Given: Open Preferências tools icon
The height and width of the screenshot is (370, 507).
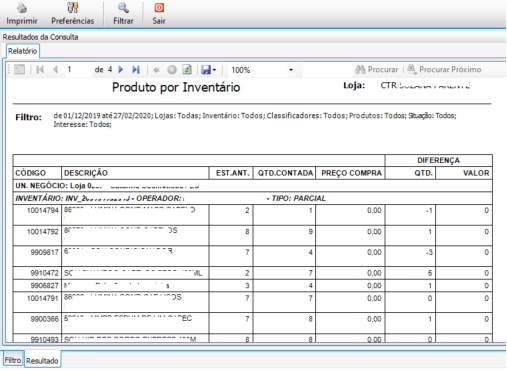Looking at the screenshot, I should (x=72, y=8).
